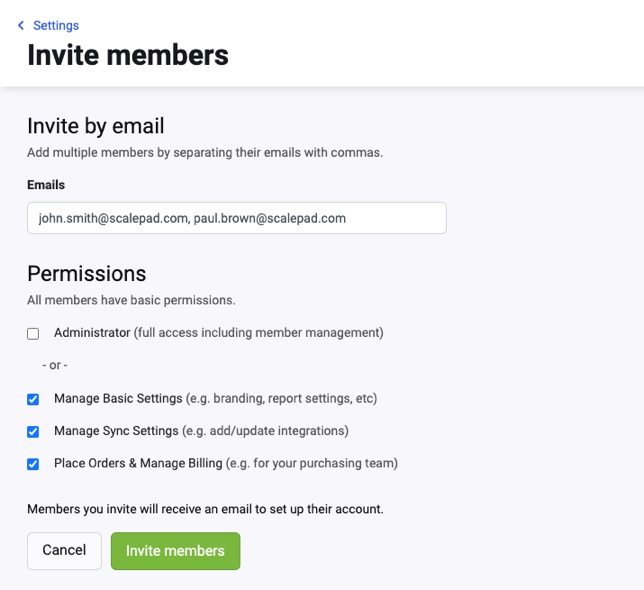Click the Administrator label text
The width and height of the screenshot is (644, 590).
click(92, 333)
